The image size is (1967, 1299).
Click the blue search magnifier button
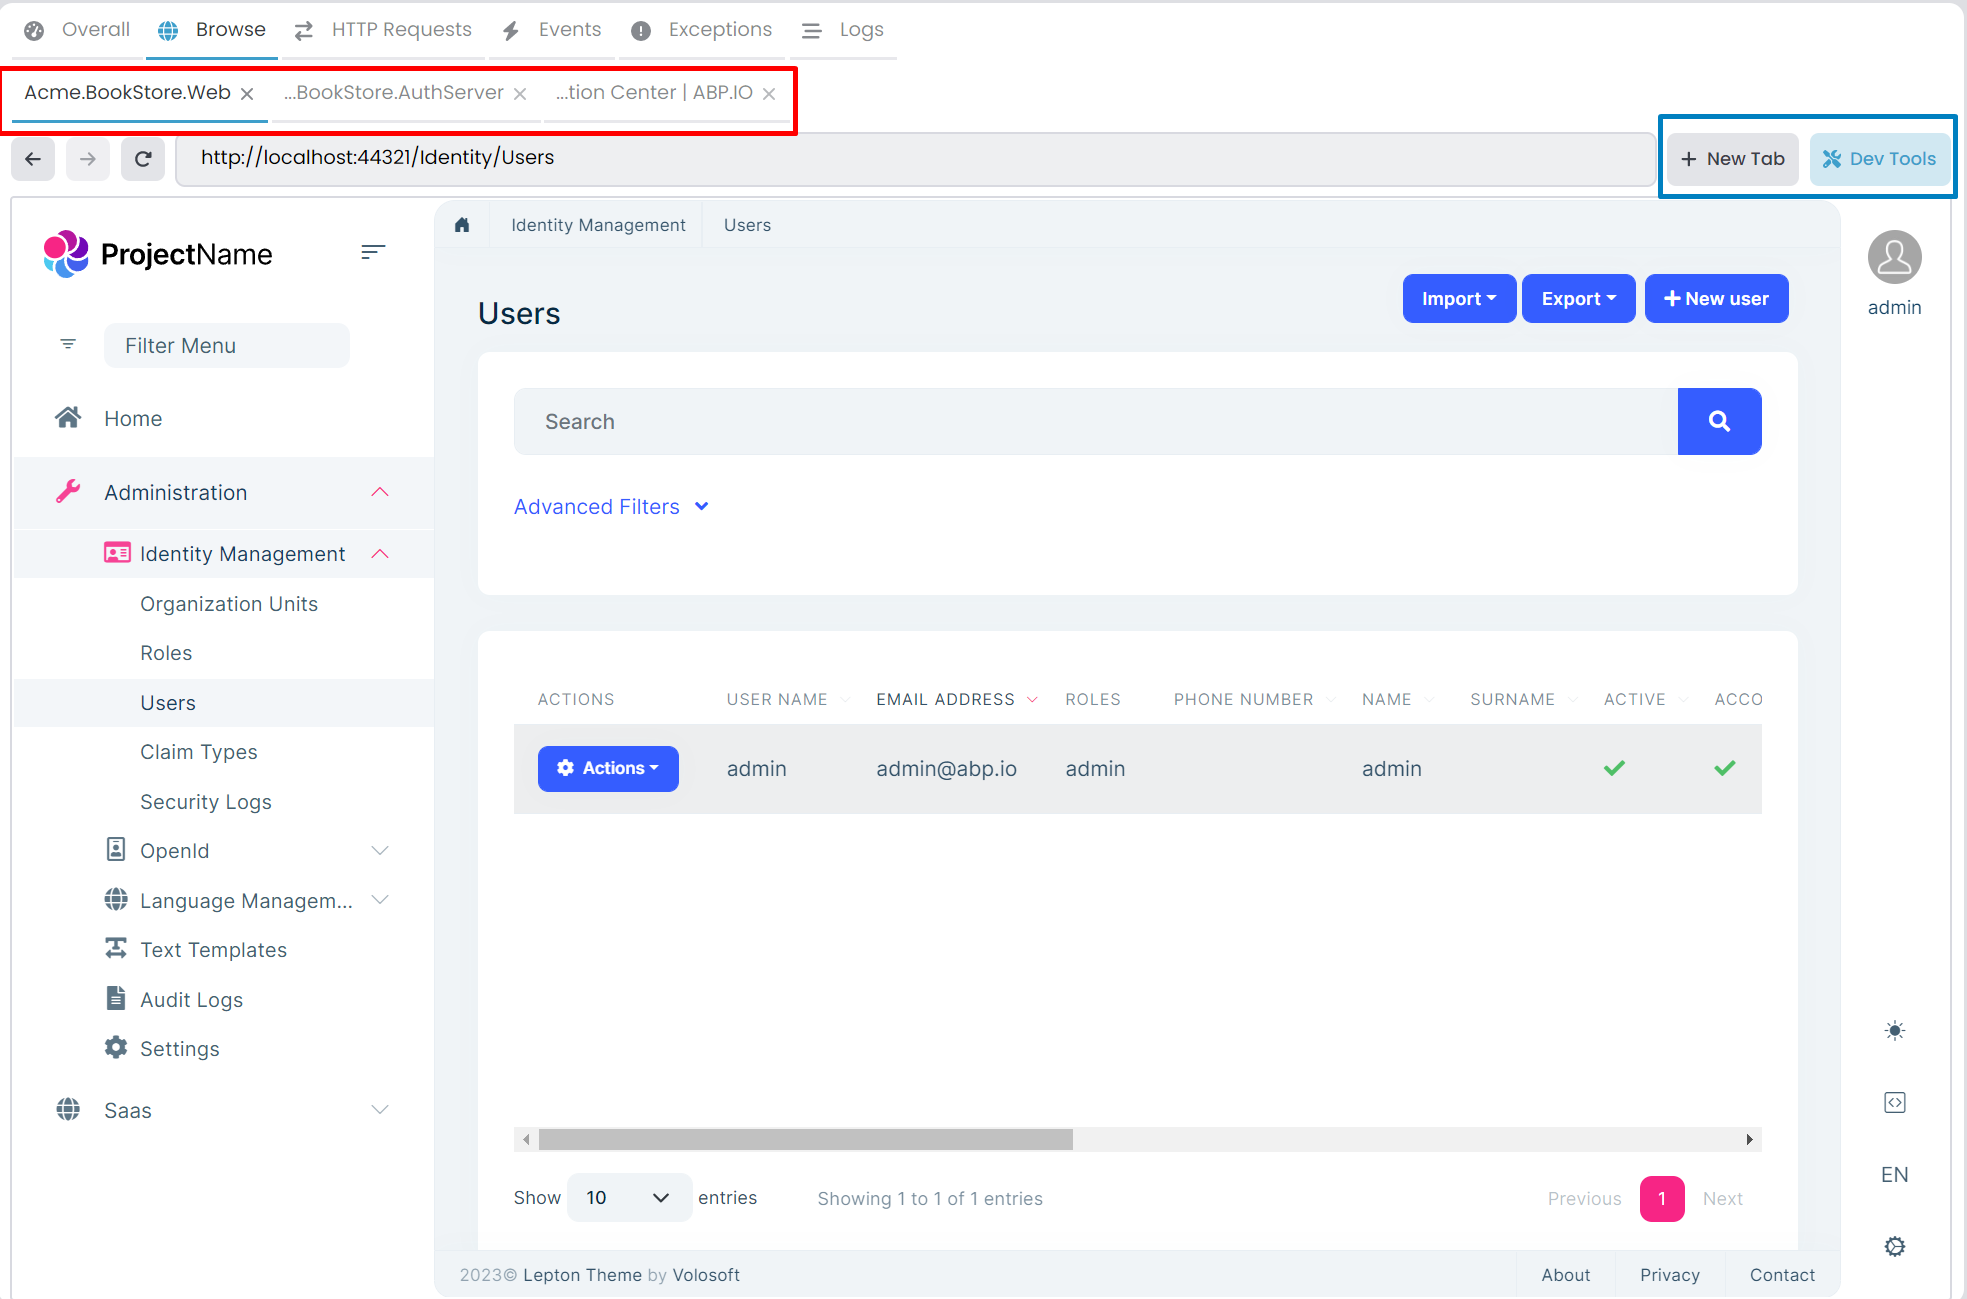coord(1719,421)
